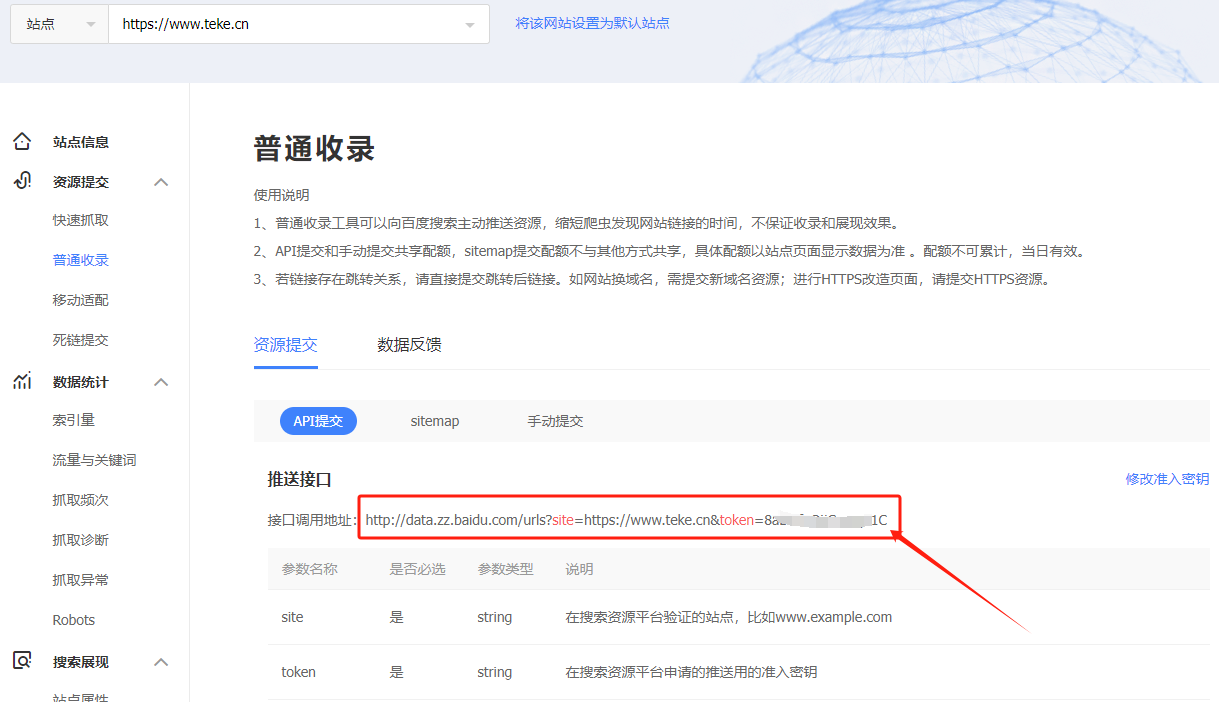Image resolution: width=1219 pixels, height=702 pixels.
Task: Collapse the 搜索展现 section chevron
Action: click(161, 662)
